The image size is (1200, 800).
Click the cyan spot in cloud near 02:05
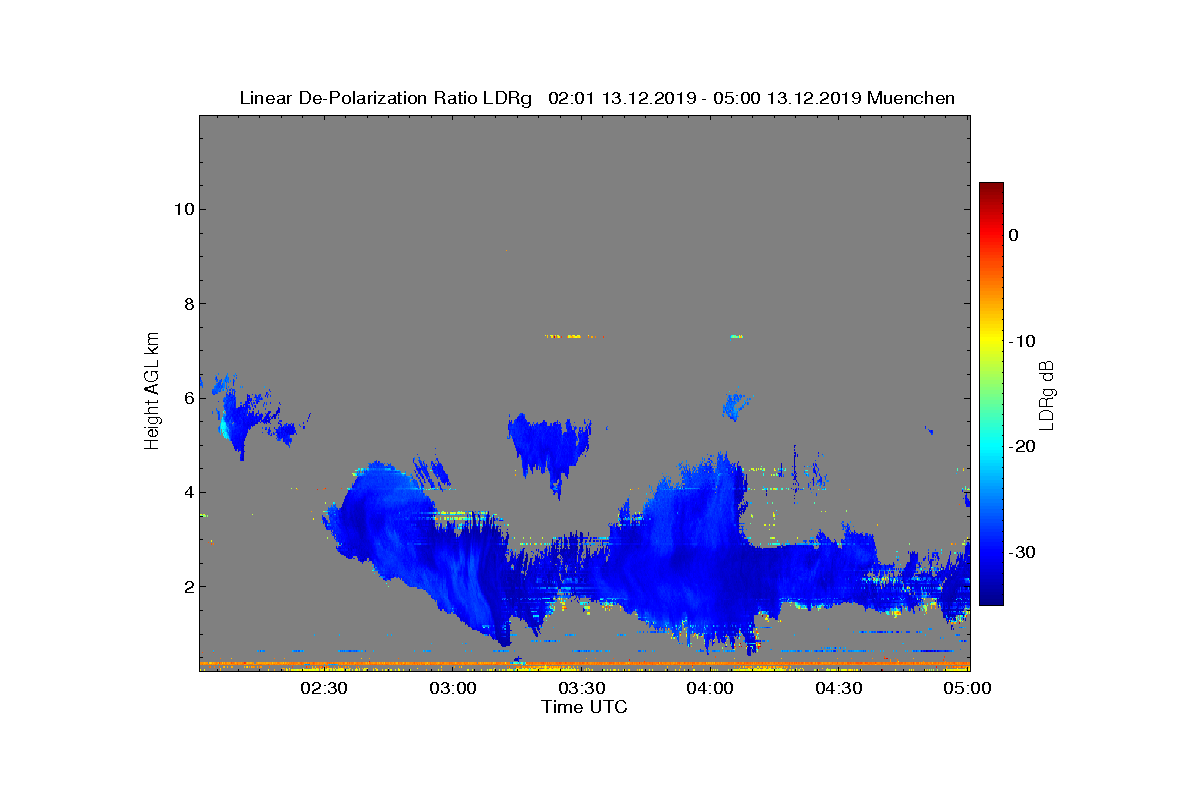[x=225, y=430]
